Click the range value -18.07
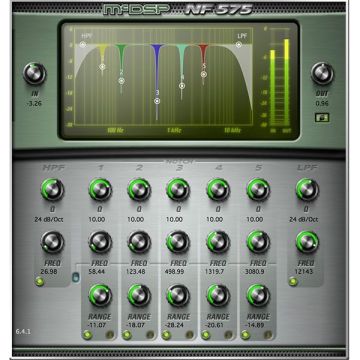Screen dimensions: 360x360 pyautogui.click(x=135, y=324)
